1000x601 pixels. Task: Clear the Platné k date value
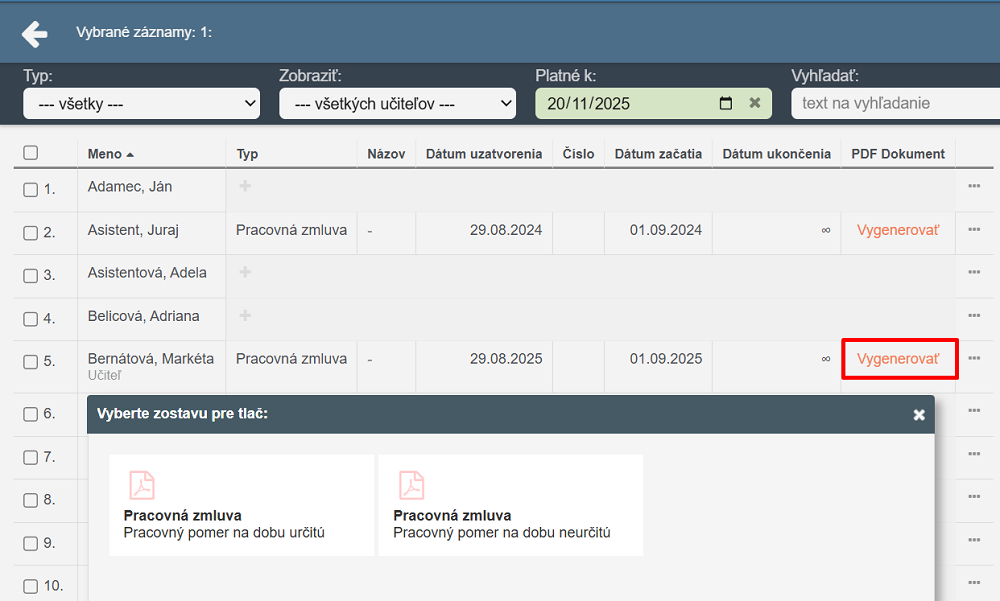click(755, 103)
